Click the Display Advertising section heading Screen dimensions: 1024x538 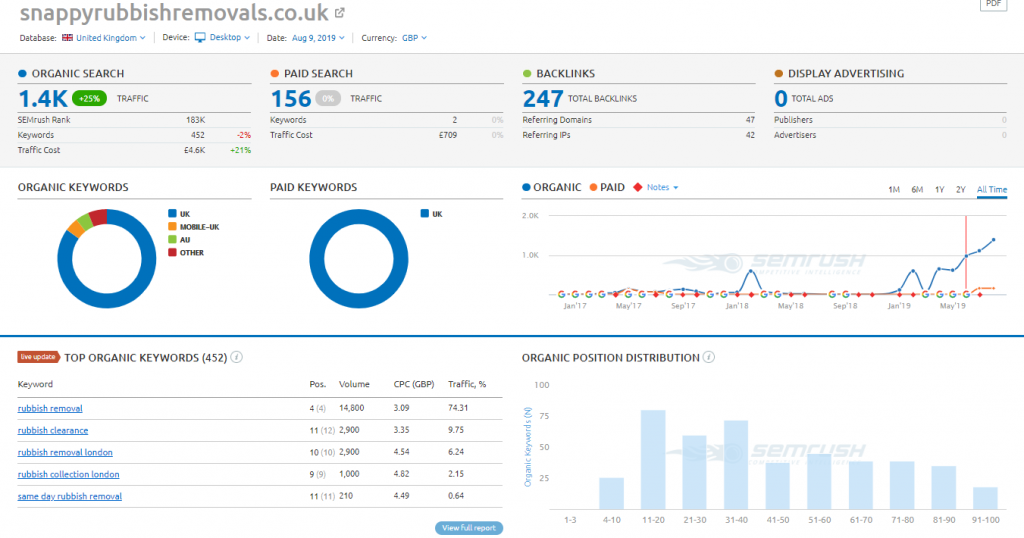[846, 74]
